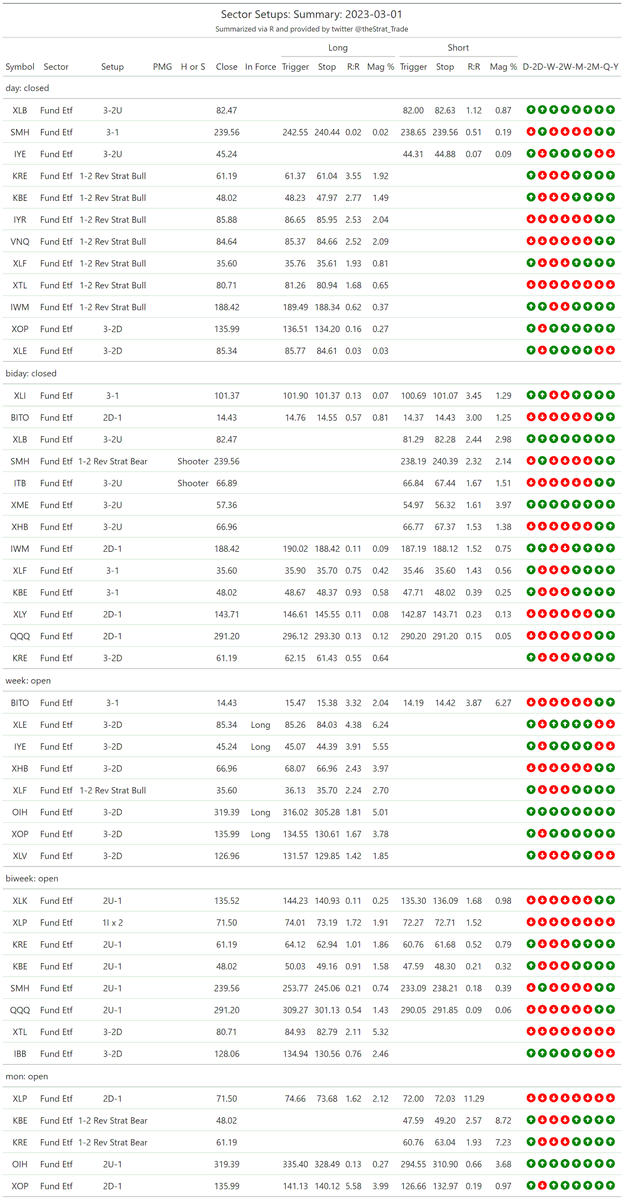This screenshot has height=1200, width=624.
Task: Select the quarterly (Q) arrow for XLK under biweek: open
Action: coord(600,901)
